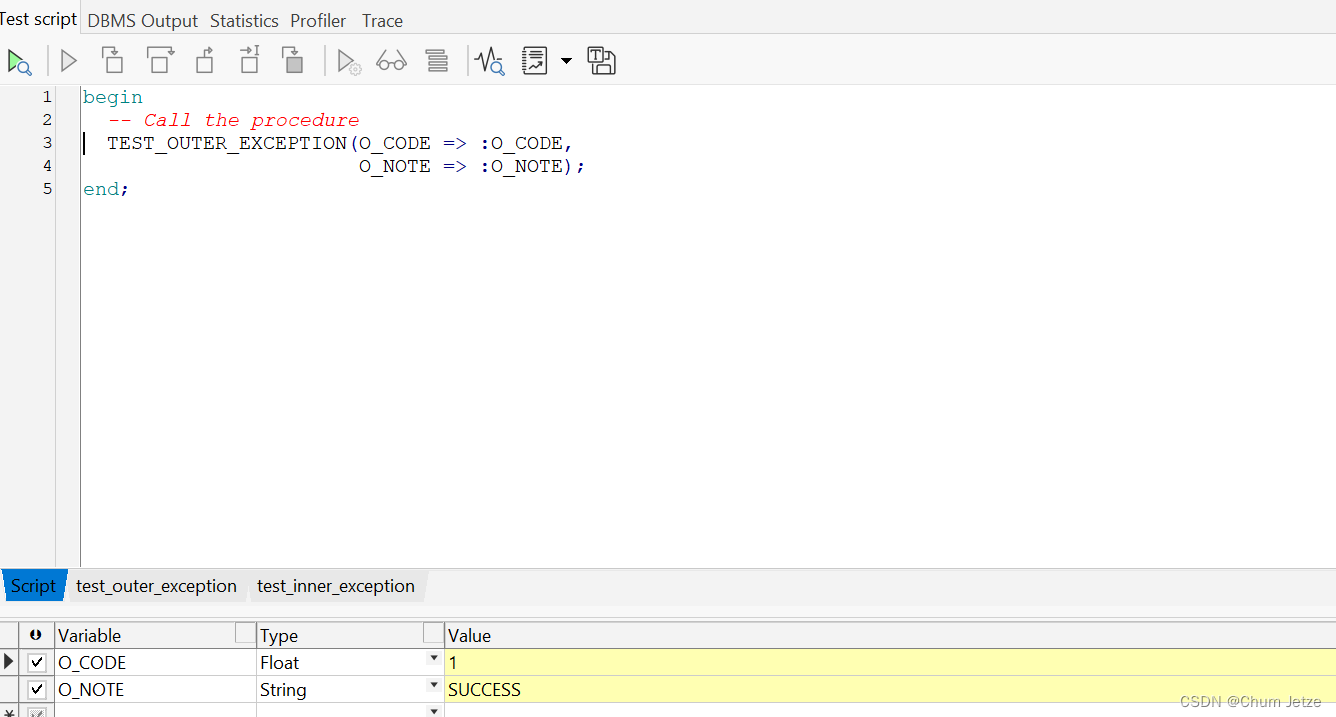This screenshot has width=1336, height=717.
Task: Enable the checkbox on the empty variable row
Action: (36, 711)
